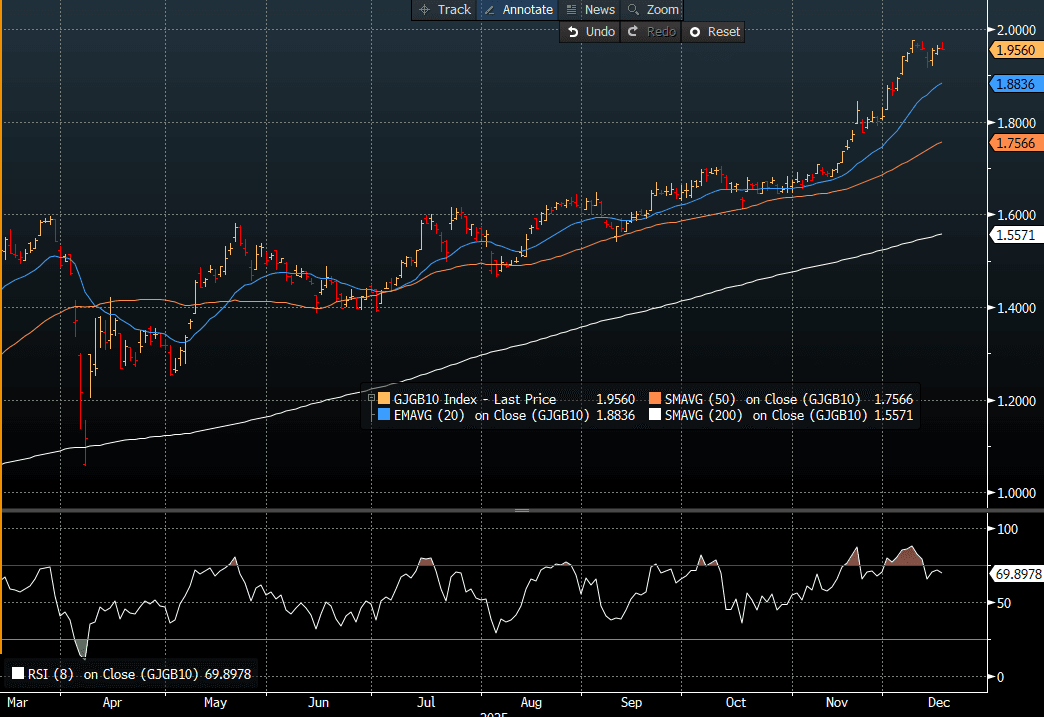Click the GJGB10 Index orange legend swatch
Image resolution: width=1044 pixels, height=717 pixels.
(385, 400)
